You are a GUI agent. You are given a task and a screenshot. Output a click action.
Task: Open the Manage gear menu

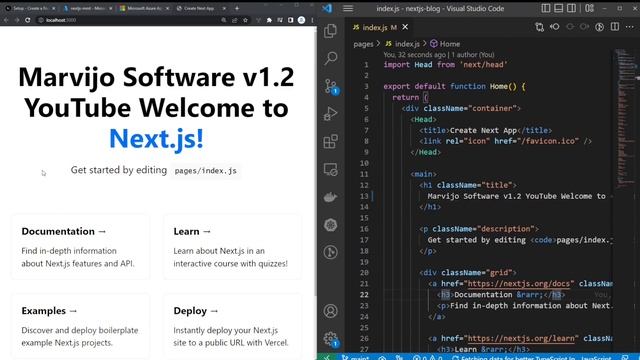pyautogui.click(x=331, y=339)
